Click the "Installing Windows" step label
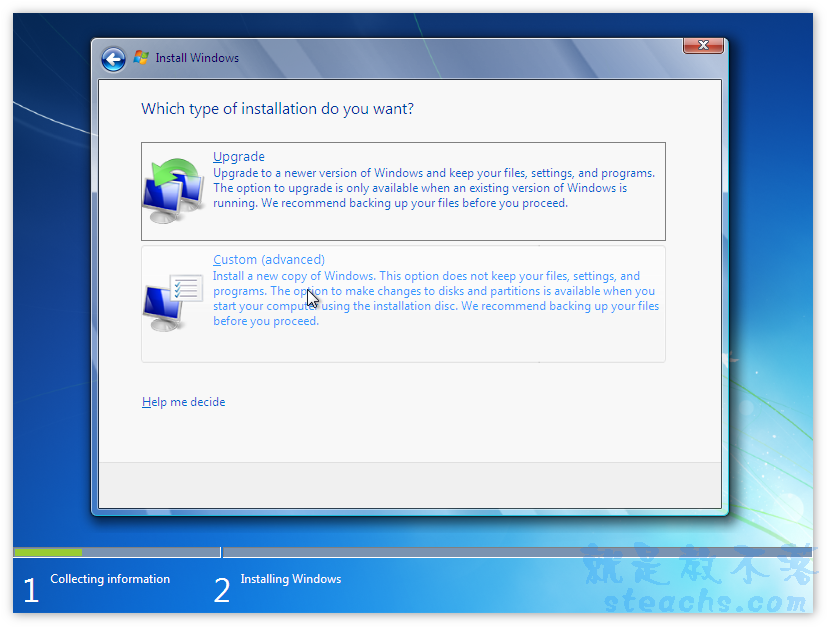The image size is (827, 627). [291, 579]
